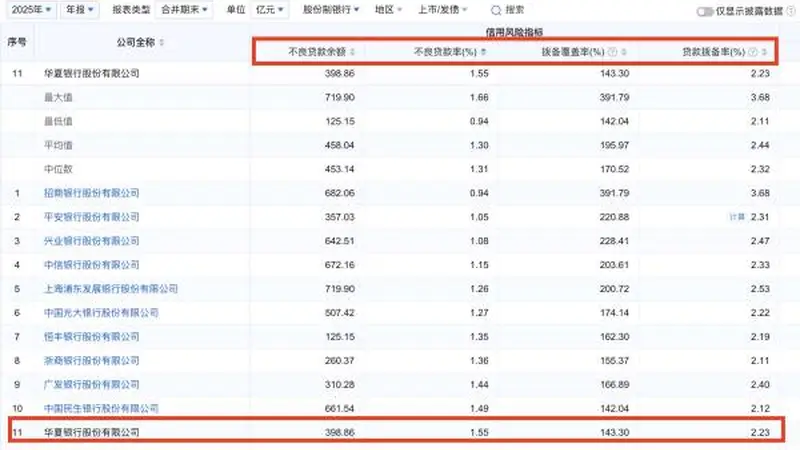Screen dimensions: 800x450
Task: Open the 上市/发债 filter dropdown
Action: [x=442, y=10]
